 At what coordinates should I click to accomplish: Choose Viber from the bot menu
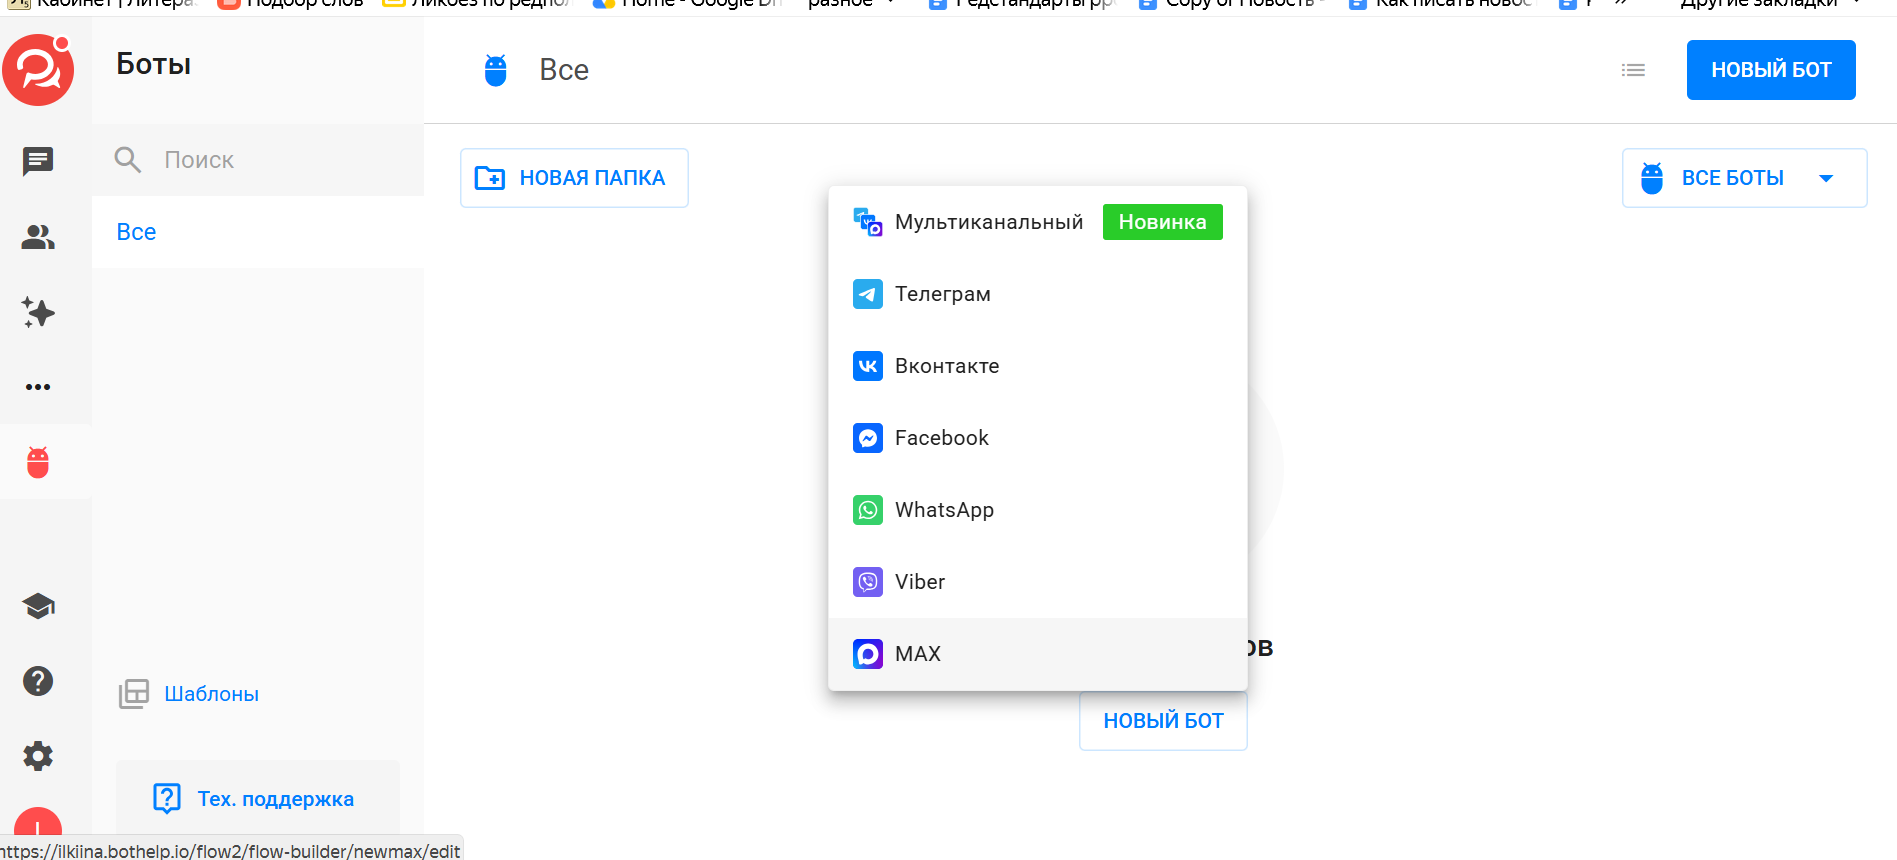1038,582
